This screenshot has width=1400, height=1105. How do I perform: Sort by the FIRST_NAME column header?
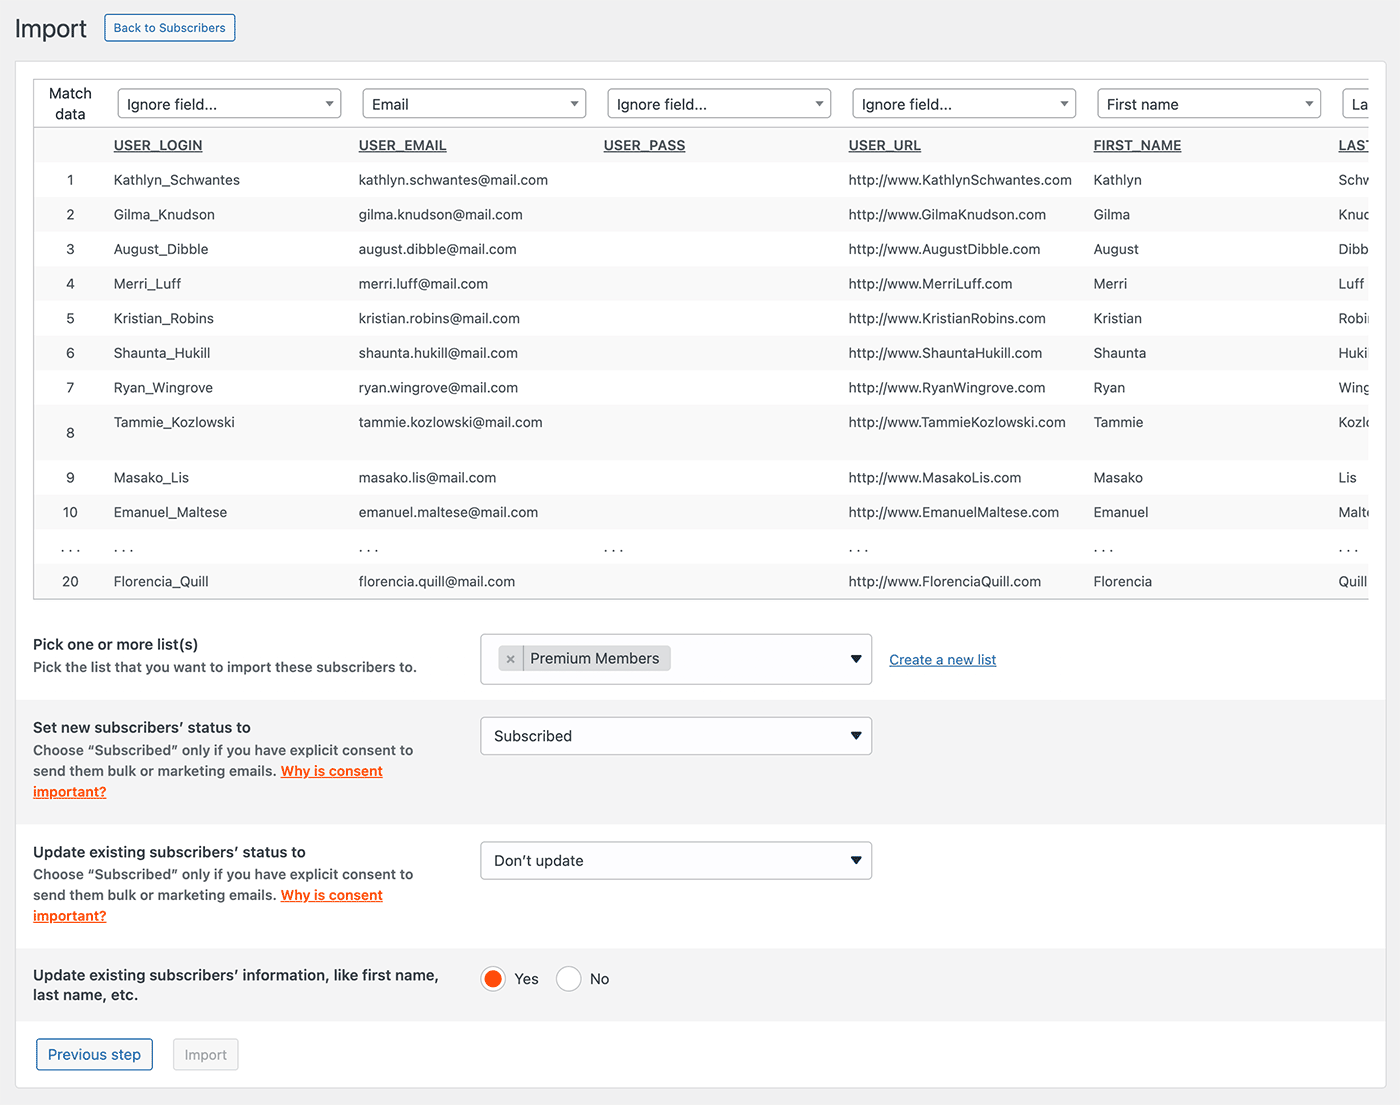pos(1137,145)
